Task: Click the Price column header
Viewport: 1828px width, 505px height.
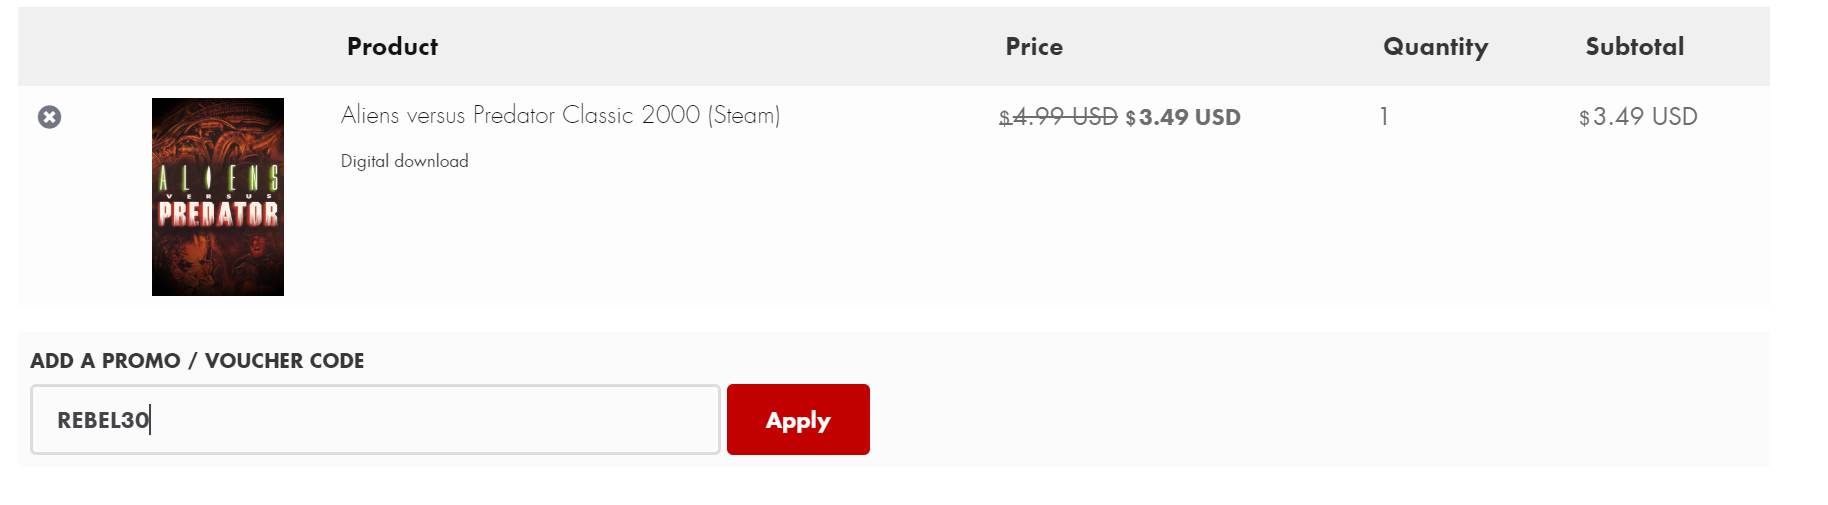Action: point(1034,47)
